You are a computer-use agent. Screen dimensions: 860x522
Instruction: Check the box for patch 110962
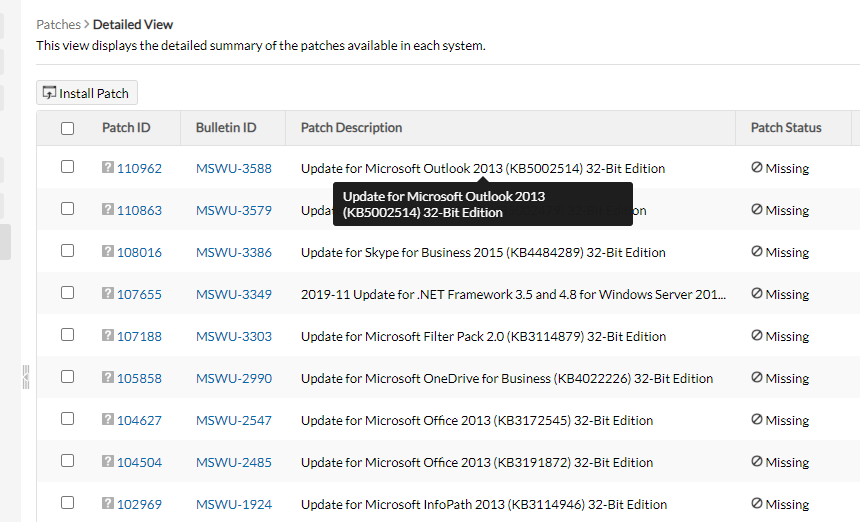click(x=67, y=166)
